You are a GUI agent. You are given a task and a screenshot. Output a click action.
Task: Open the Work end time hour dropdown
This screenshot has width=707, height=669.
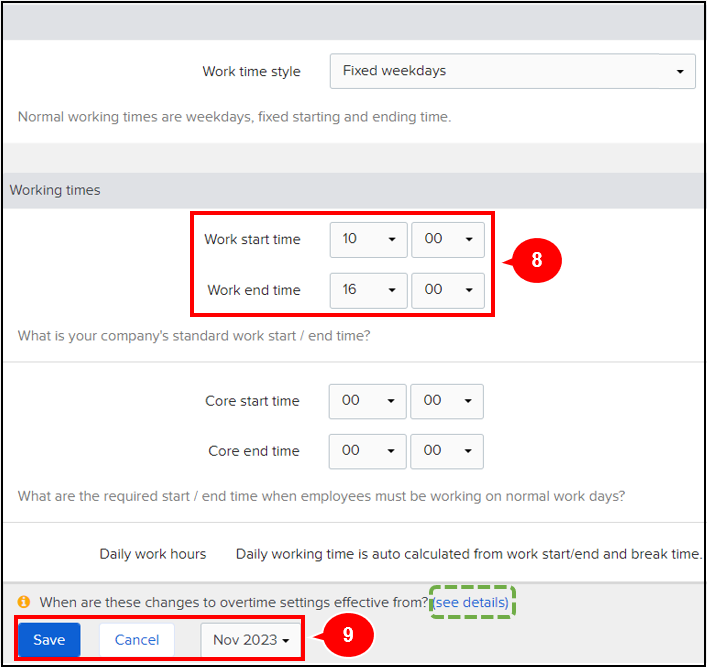(368, 290)
